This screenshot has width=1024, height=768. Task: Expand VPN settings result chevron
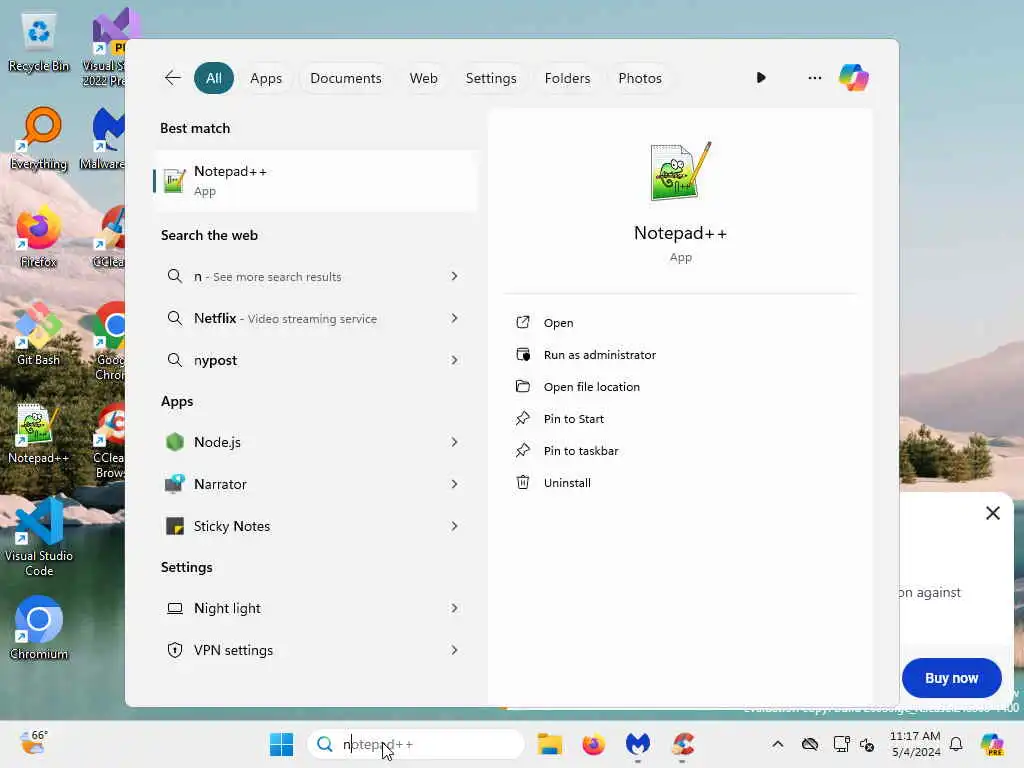tap(455, 650)
